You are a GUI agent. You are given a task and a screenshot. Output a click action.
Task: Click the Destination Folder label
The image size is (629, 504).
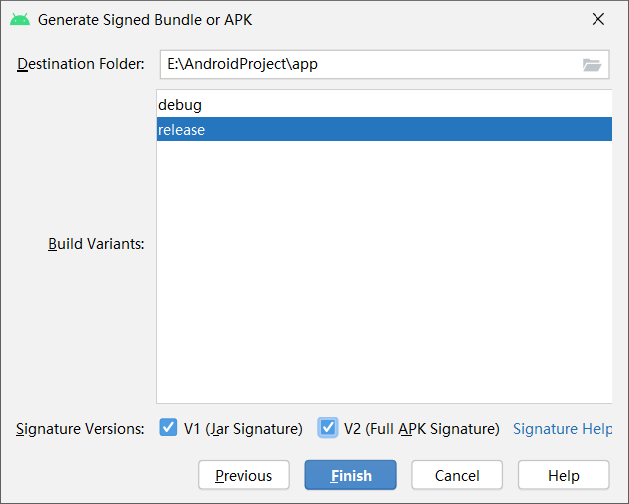click(81, 65)
